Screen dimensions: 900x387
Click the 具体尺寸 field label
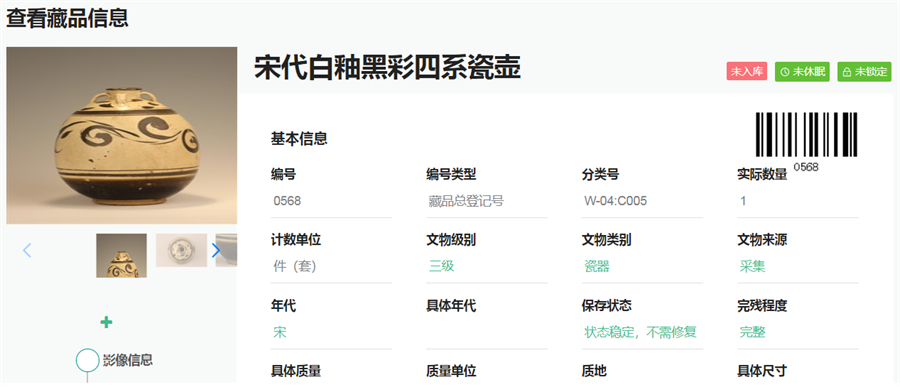[x=762, y=371]
